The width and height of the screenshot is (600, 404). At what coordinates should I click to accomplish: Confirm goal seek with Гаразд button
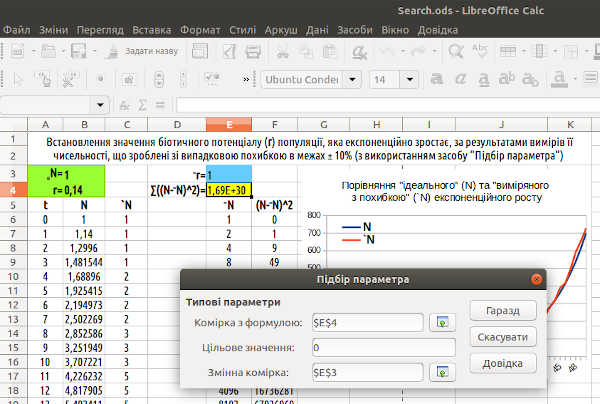[503, 310]
